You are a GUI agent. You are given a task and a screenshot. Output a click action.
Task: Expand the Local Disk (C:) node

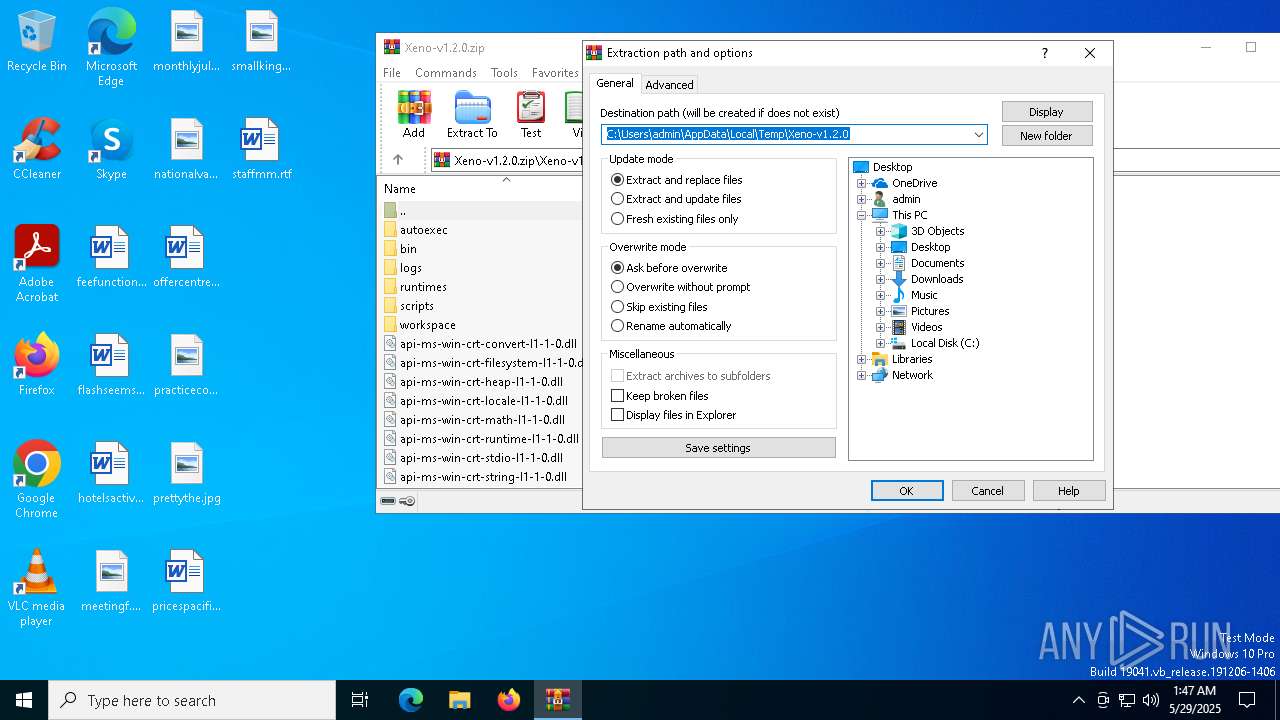(880, 344)
